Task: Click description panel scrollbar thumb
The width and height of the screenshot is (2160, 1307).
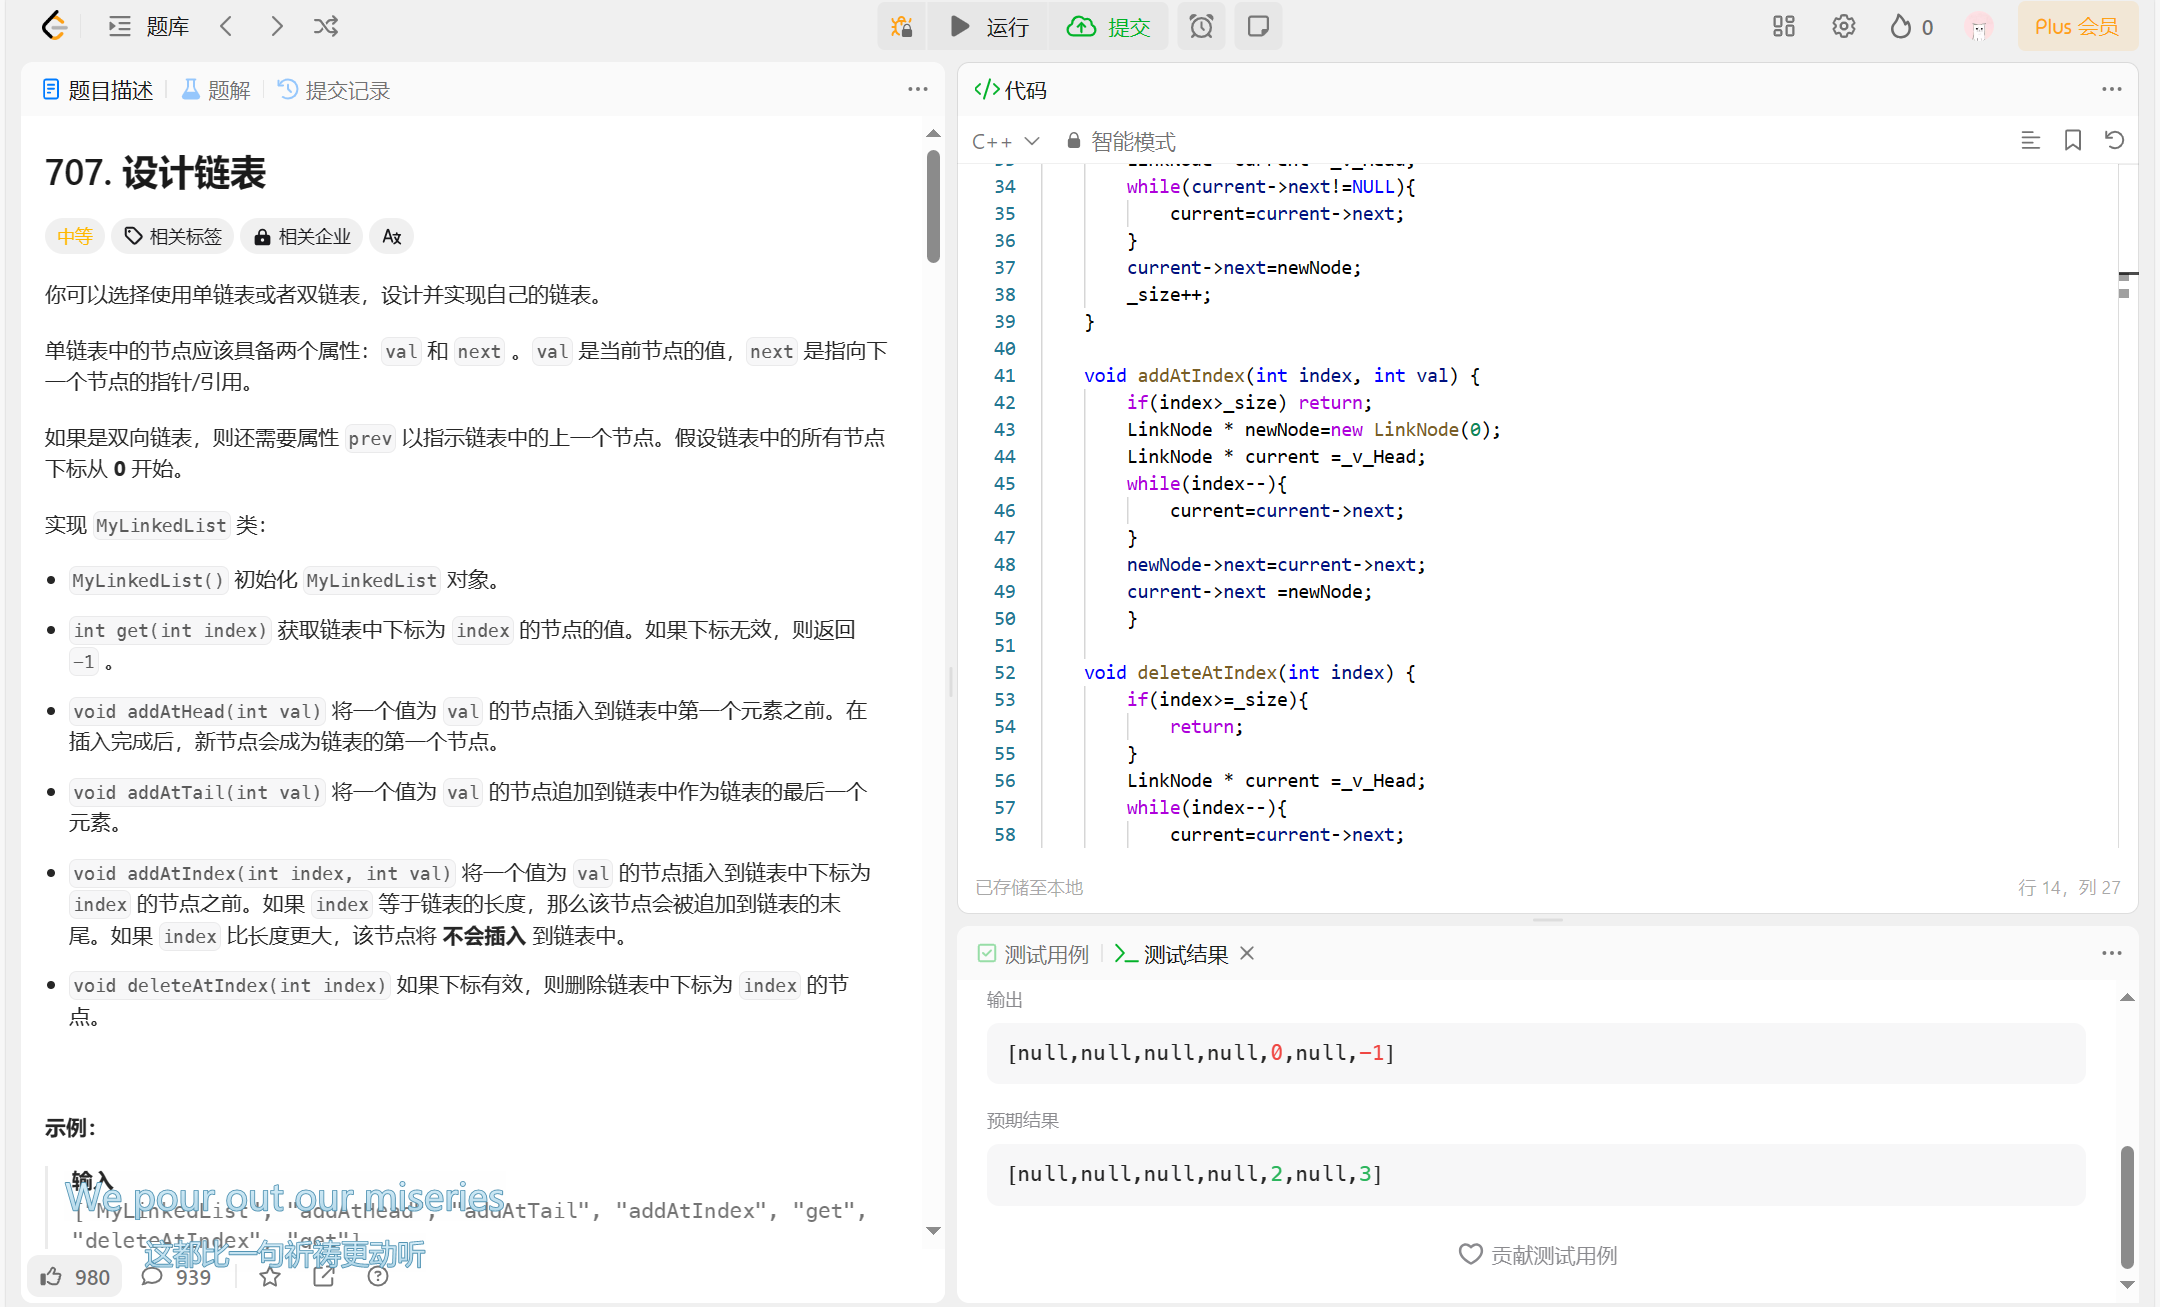Action: pyautogui.click(x=933, y=206)
